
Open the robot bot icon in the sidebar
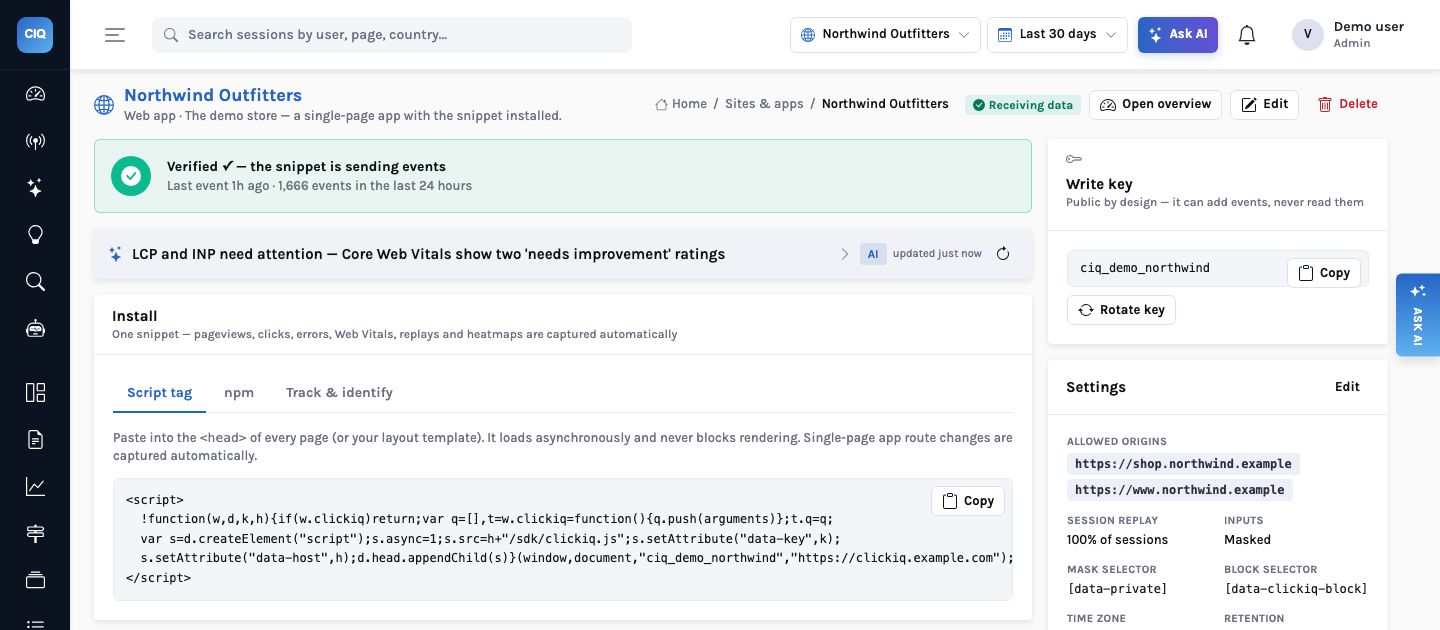click(35, 329)
